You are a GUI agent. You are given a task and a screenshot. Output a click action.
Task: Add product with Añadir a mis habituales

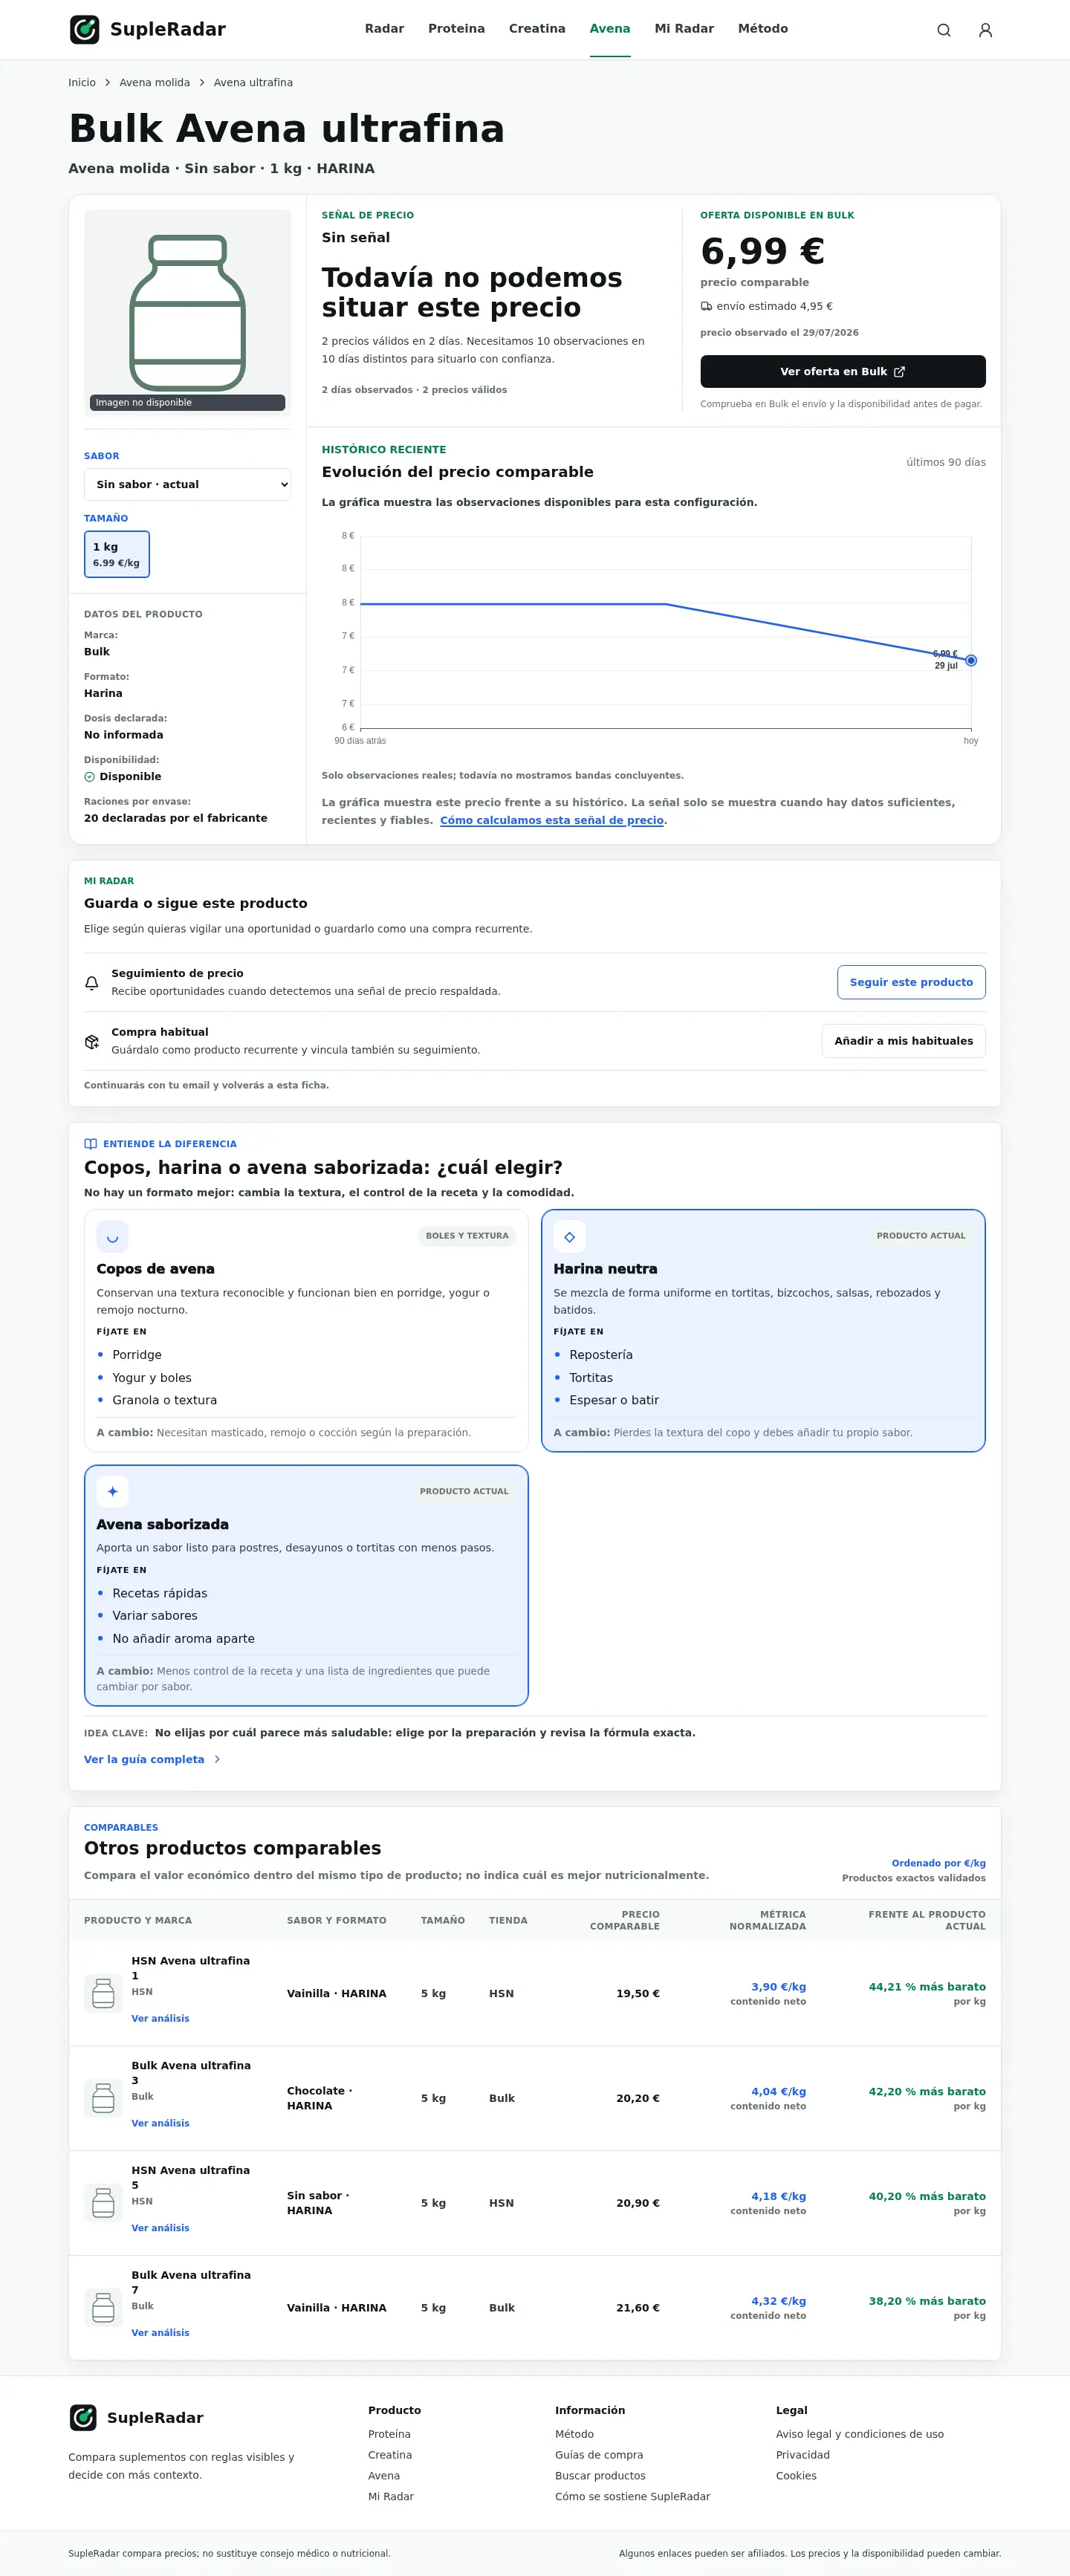pos(903,1041)
